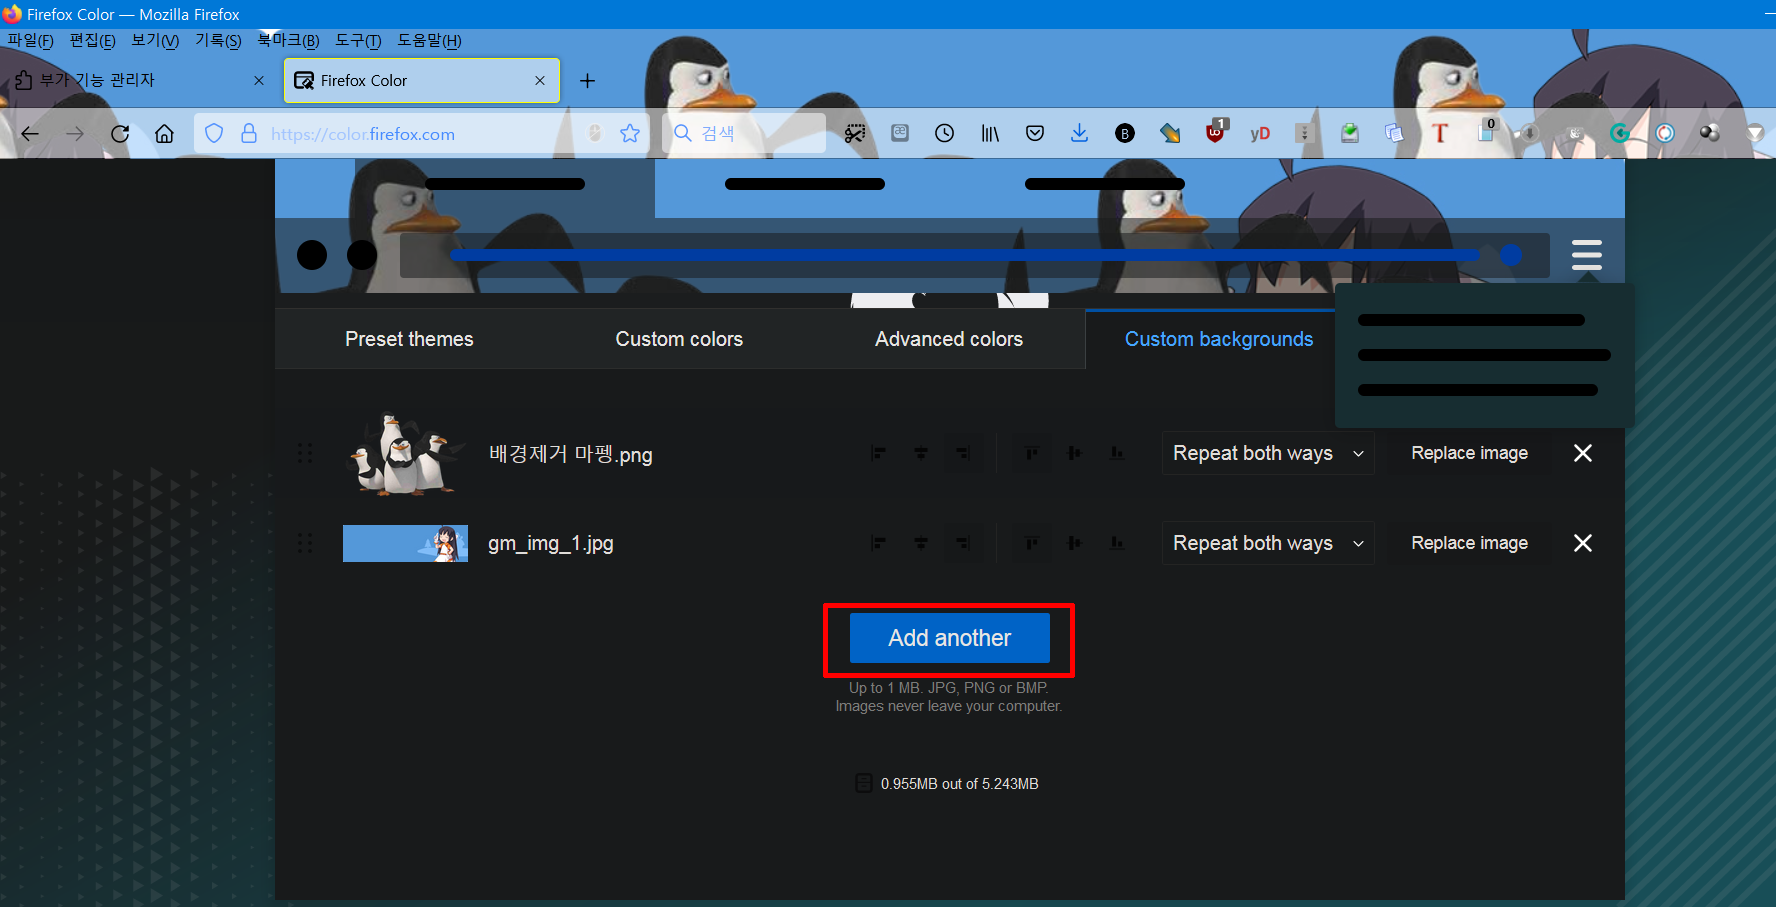Image resolution: width=1776 pixels, height=907 pixels.
Task: Open repeat dropdown for 배경제거 마펭.png
Action: 1268,453
